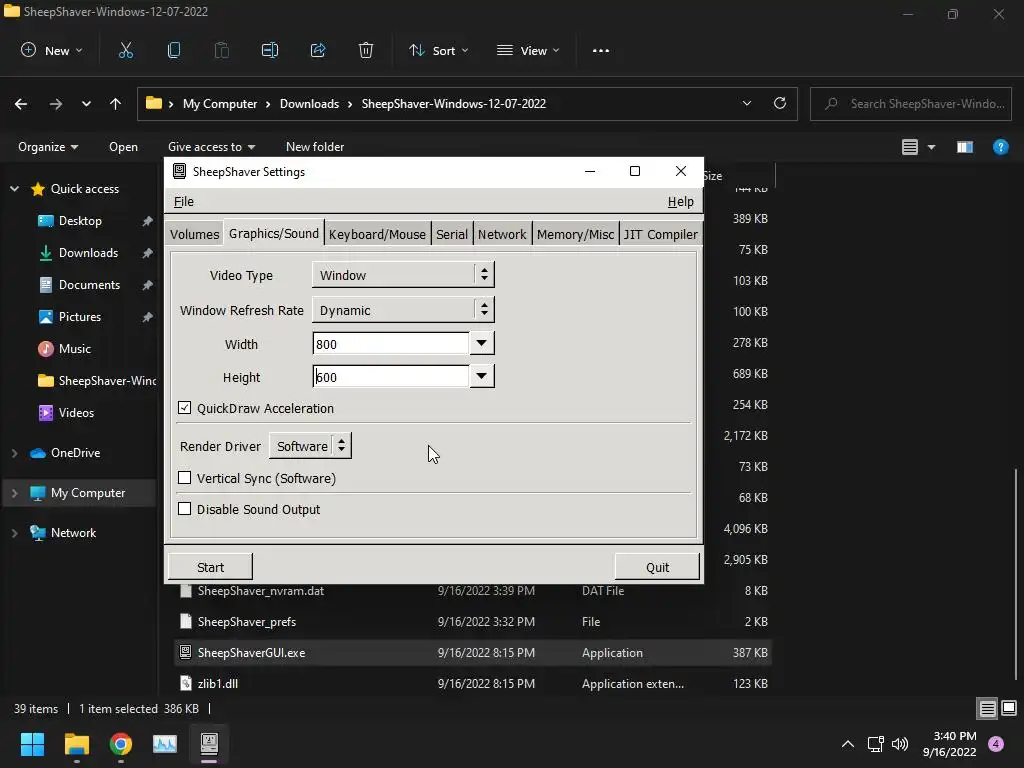This screenshot has width=1024, height=768.
Task: Click the Cut scissors icon in Explorer toolbar
Action: tap(125, 50)
